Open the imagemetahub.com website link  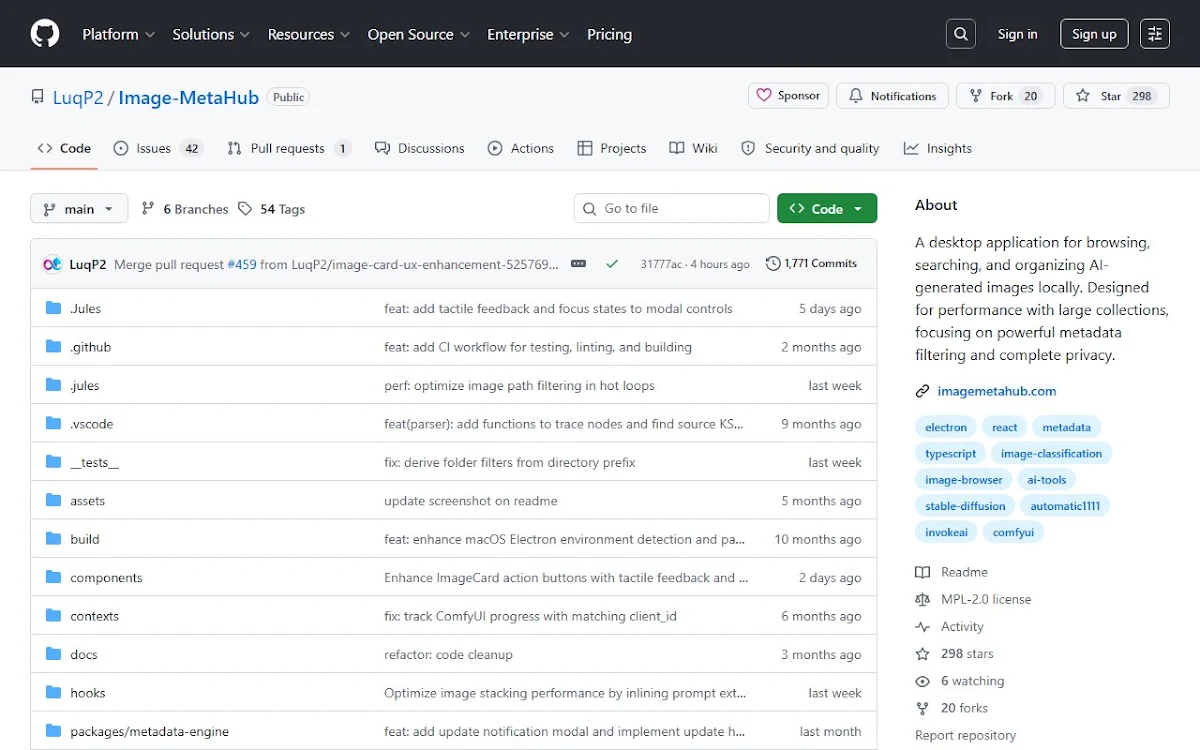pyautogui.click(x=996, y=391)
